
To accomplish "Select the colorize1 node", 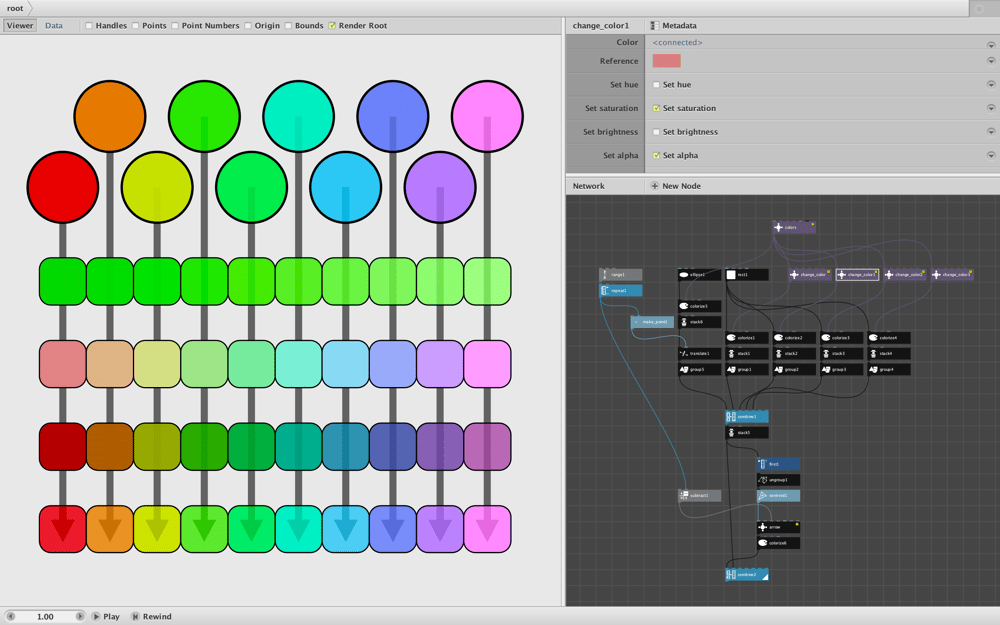I will [747, 338].
